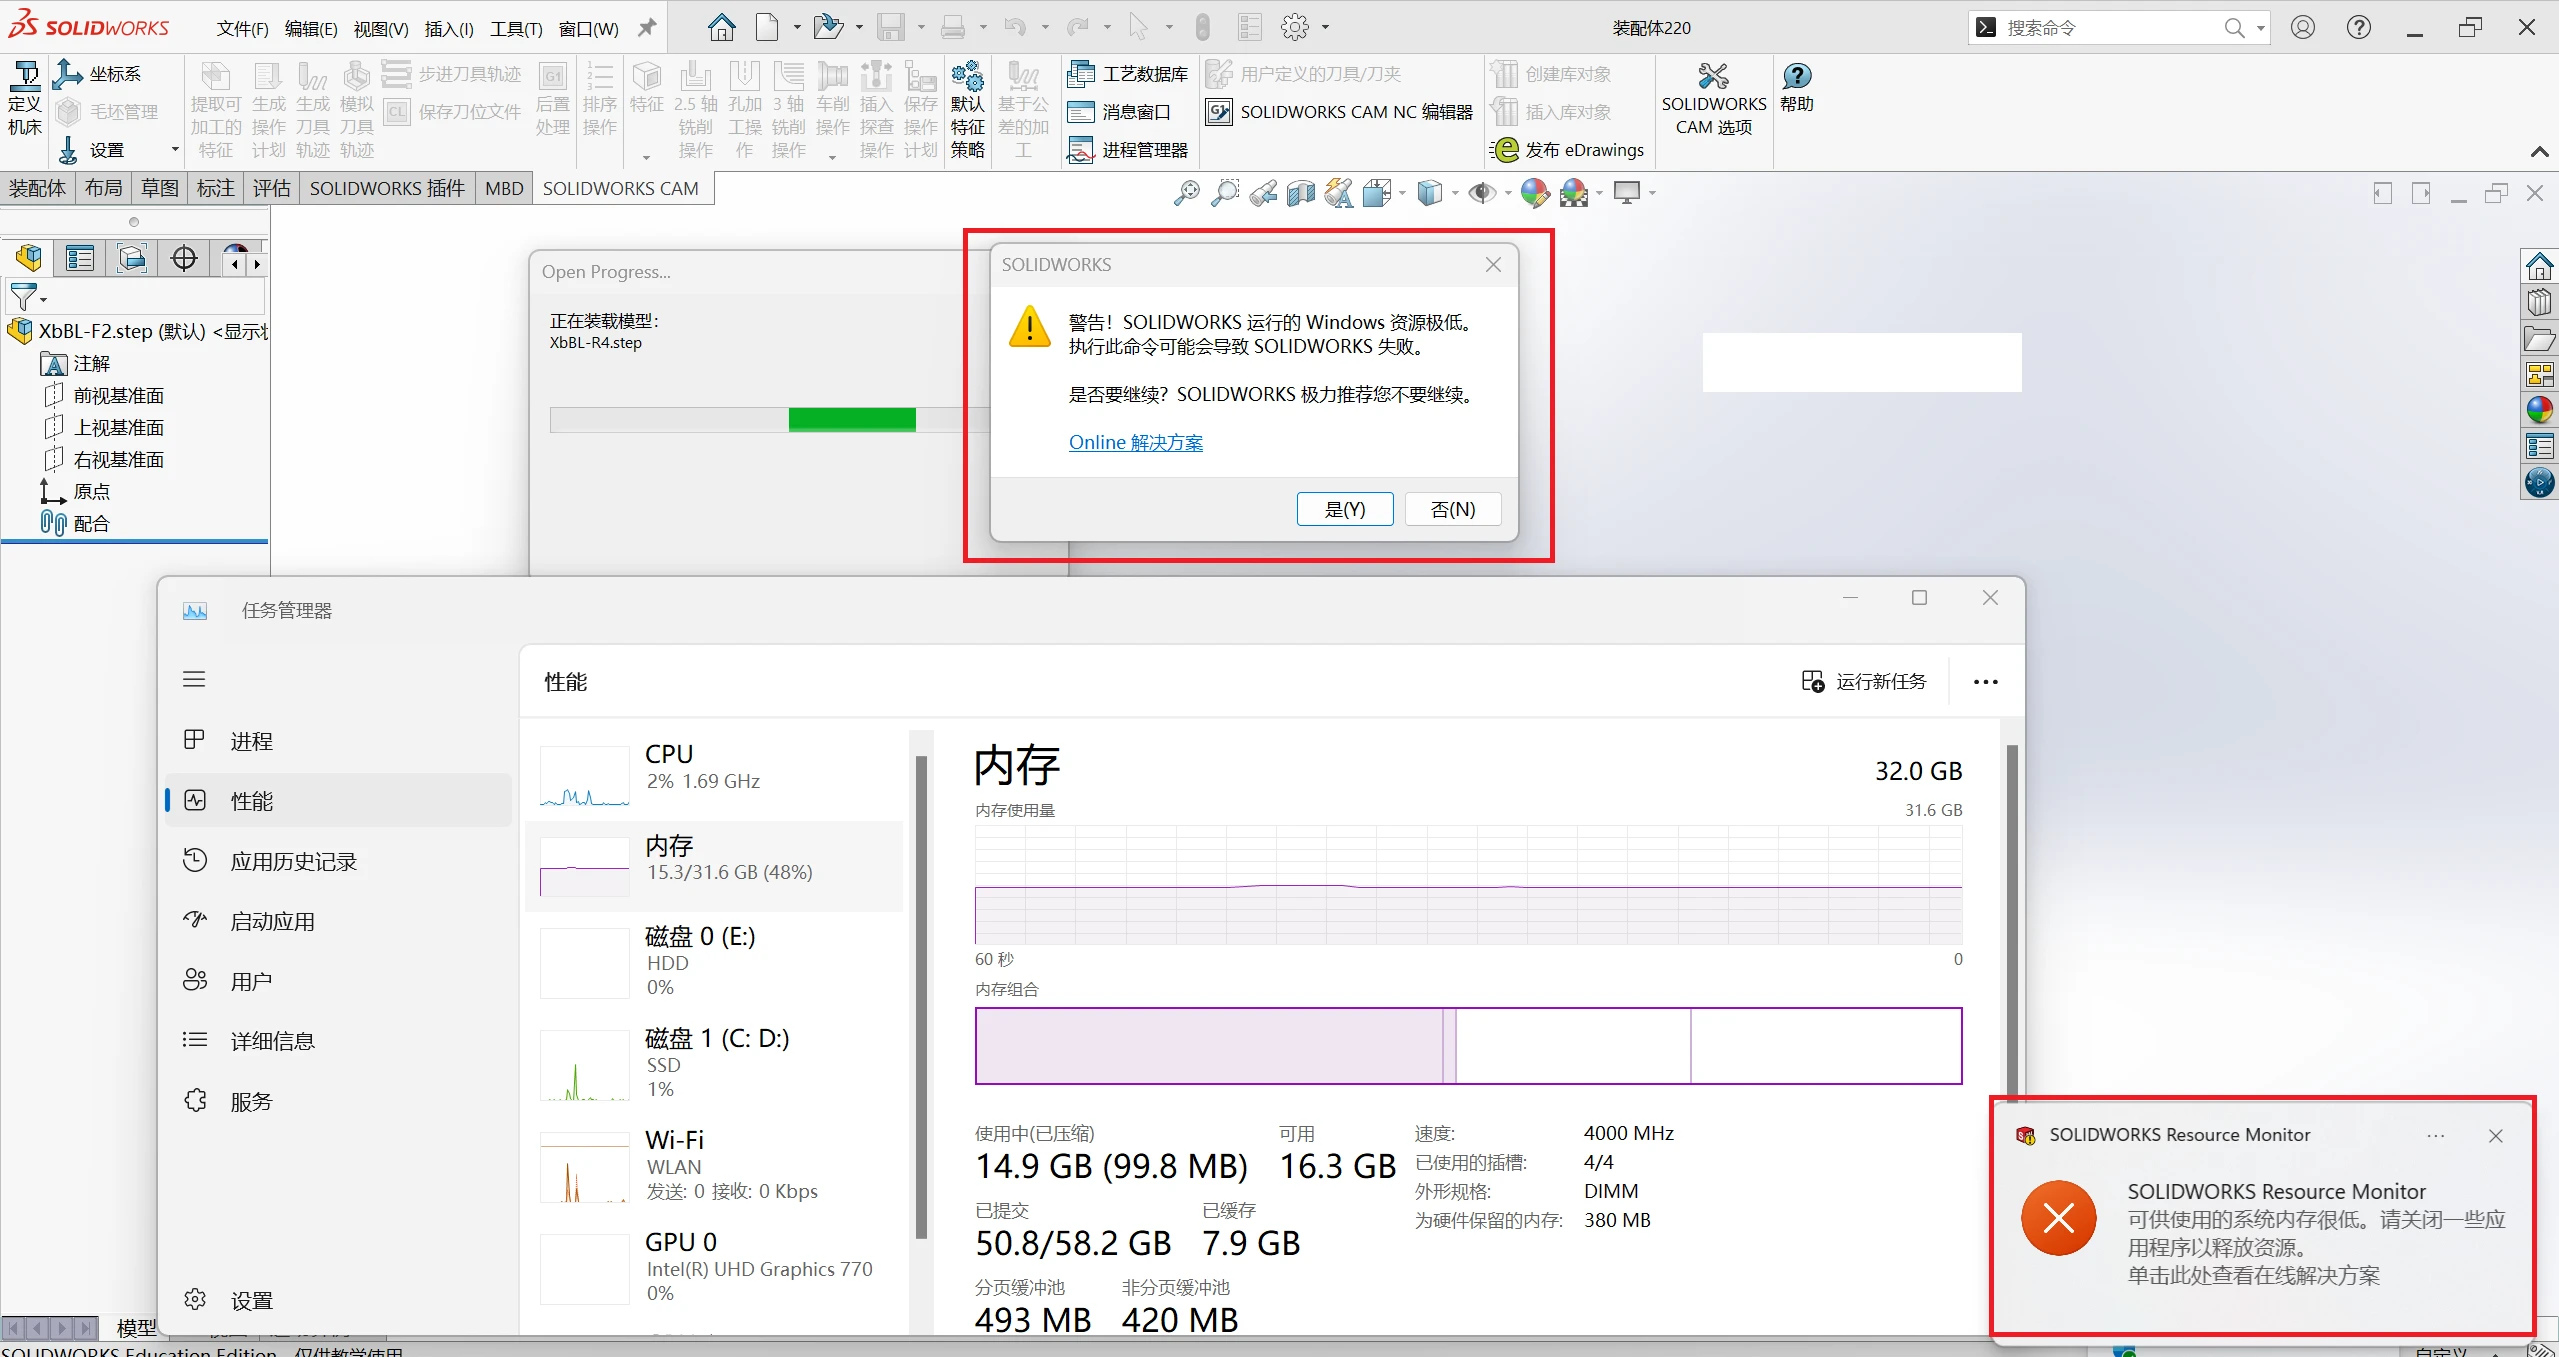Click the Zoom to Fit magnifier icon
Image resolution: width=2559 pixels, height=1357 pixels.
tap(1187, 192)
